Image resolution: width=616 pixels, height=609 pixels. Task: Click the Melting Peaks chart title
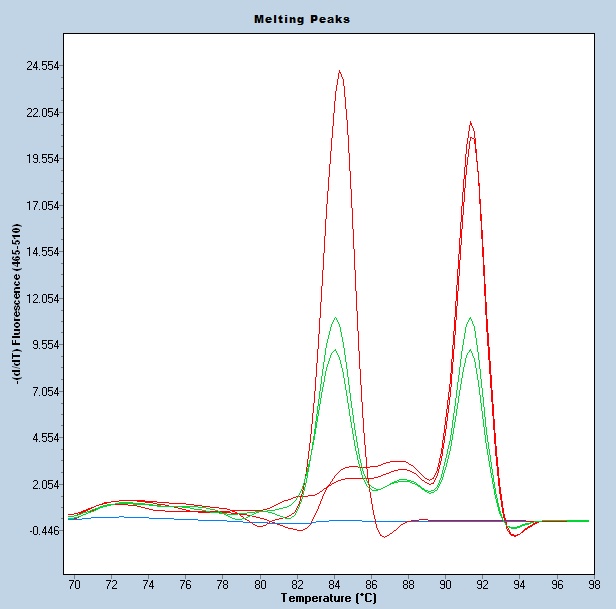click(x=301, y=19)
